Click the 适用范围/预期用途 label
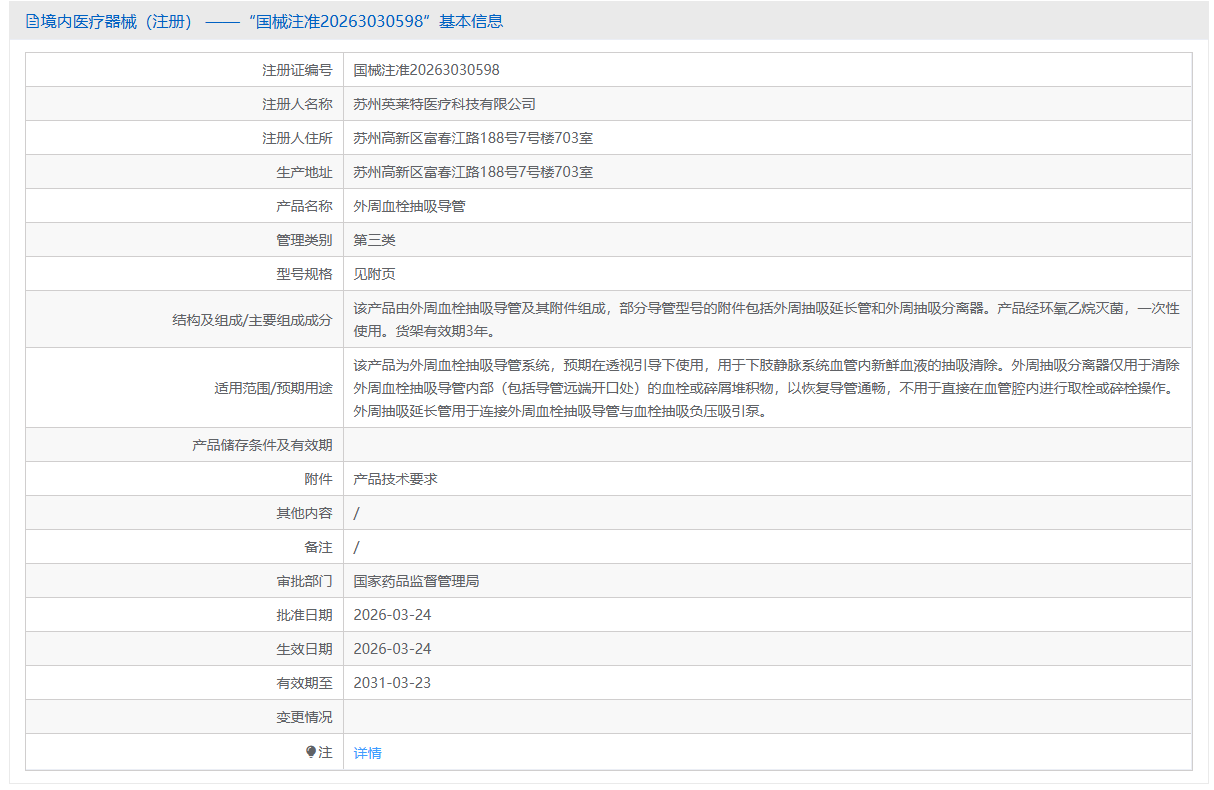This screenshot has width=1214, height=790. pos(274,388)
